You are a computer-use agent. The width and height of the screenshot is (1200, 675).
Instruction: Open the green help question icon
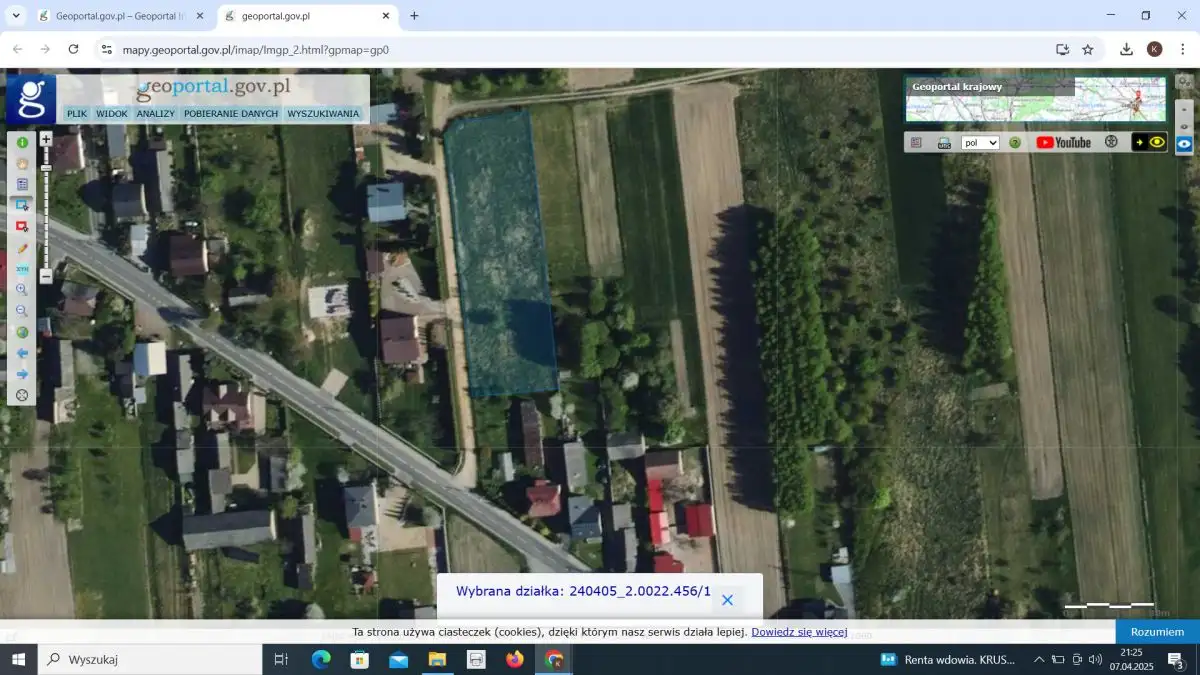(1015, 143)
